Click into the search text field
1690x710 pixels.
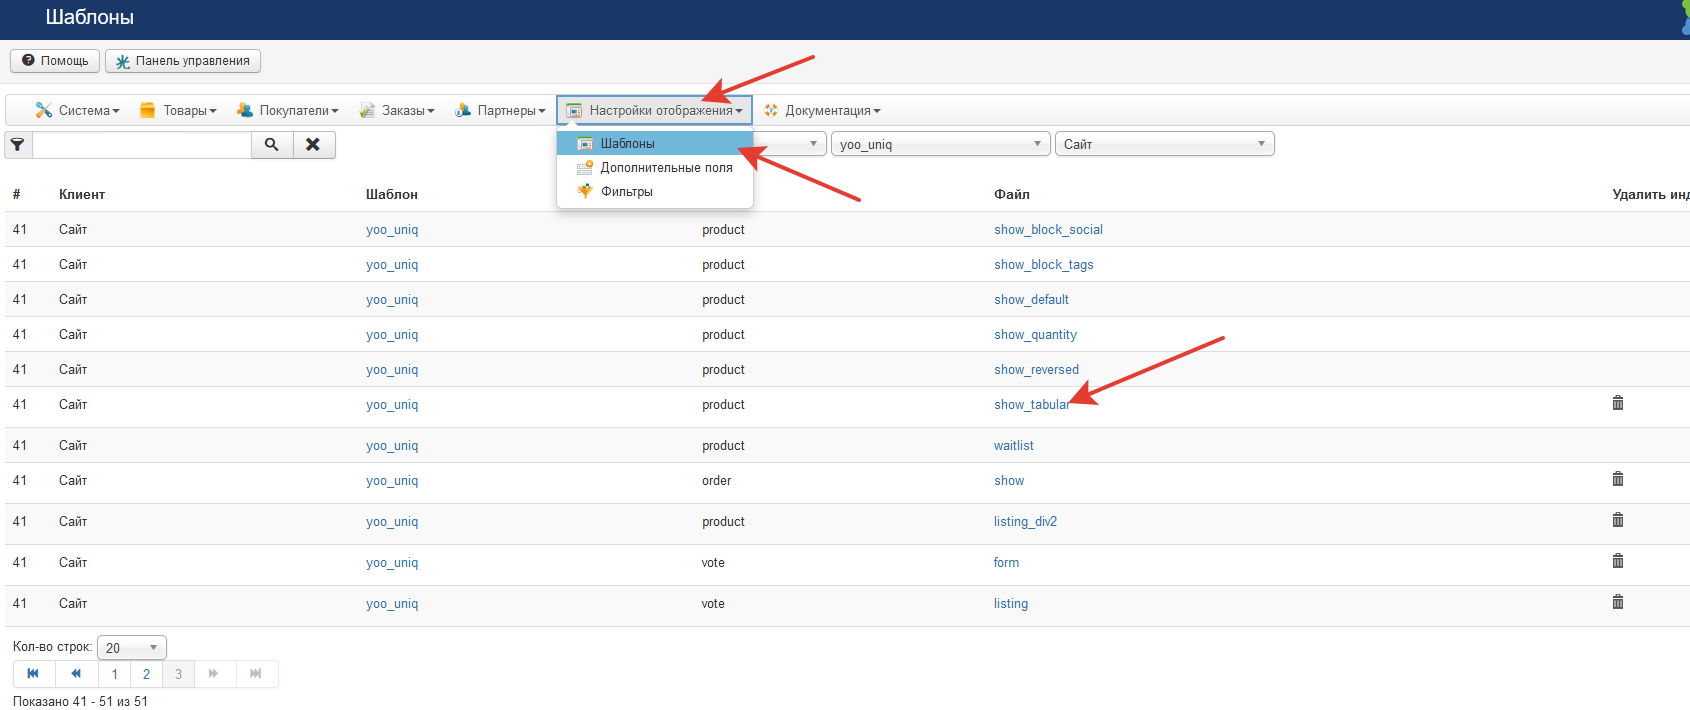tap(142, 145)
